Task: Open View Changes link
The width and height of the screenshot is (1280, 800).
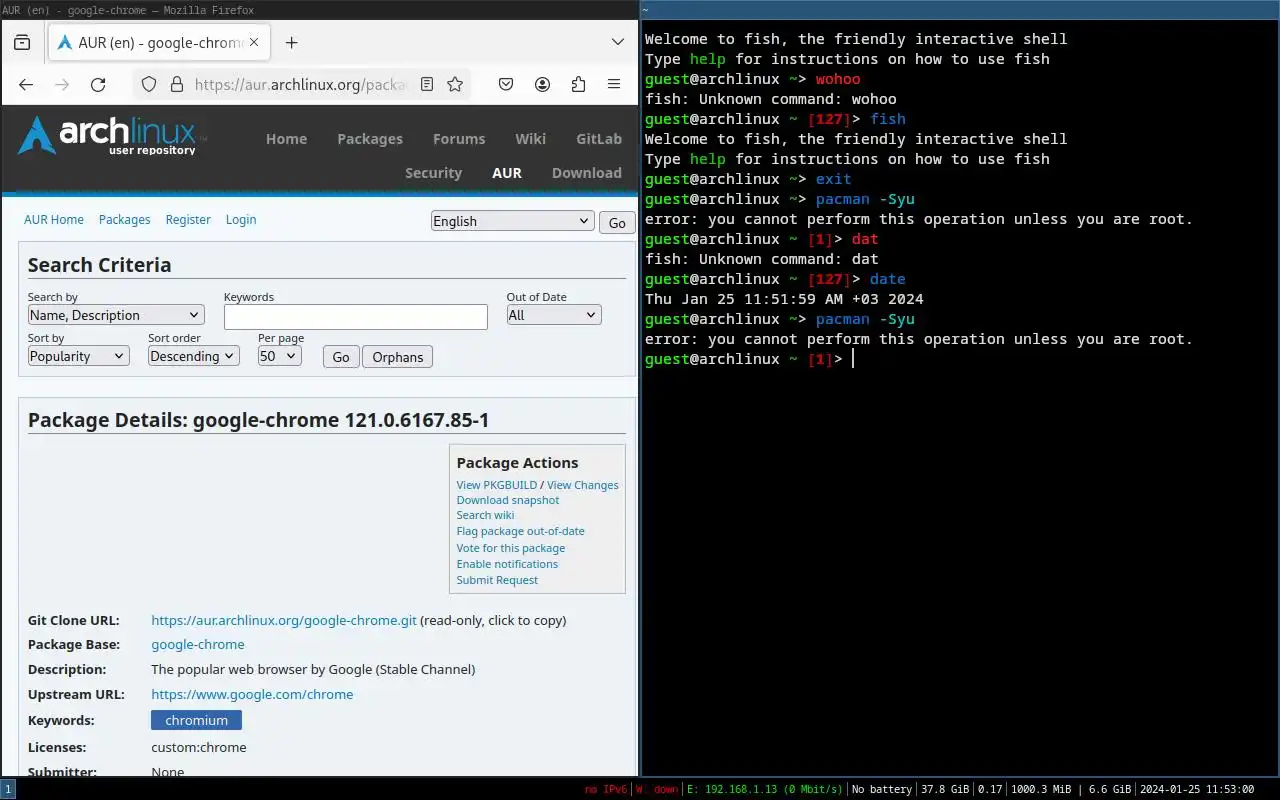Action: (x=583, y=485)
